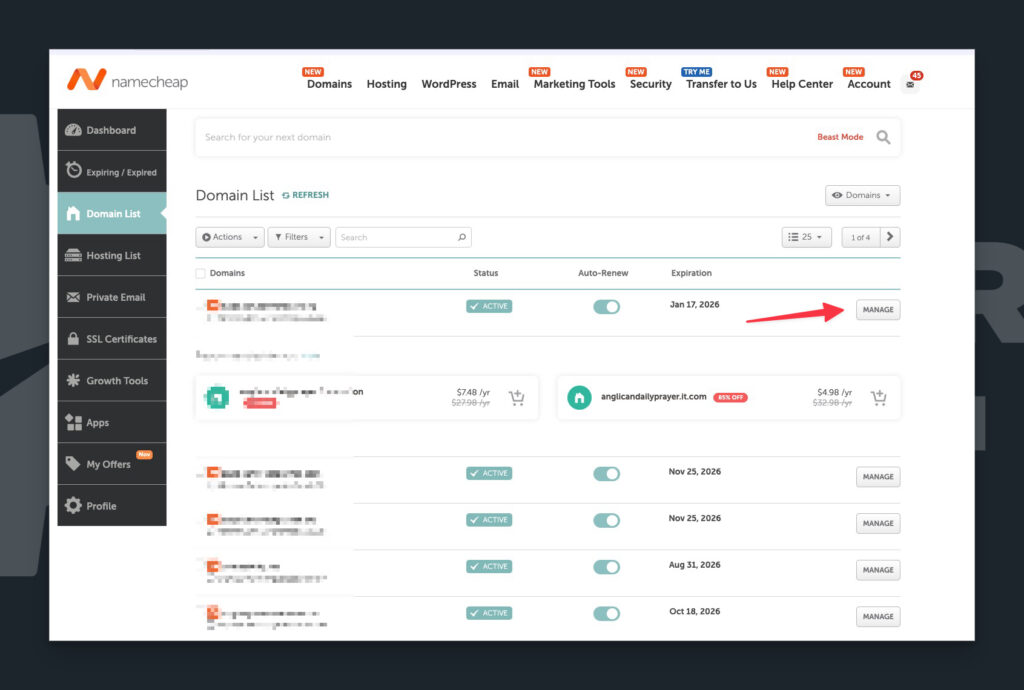Image resolution: width=1024 pixels, height=690 pixels.
Task: Click the search magnifier icon
Action: (x=883, y=137)
